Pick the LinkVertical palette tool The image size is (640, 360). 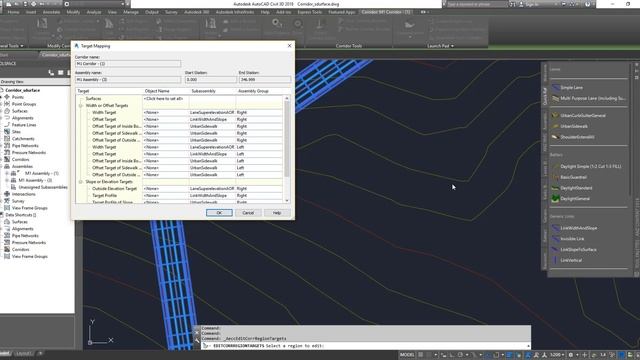click(567, 260)
